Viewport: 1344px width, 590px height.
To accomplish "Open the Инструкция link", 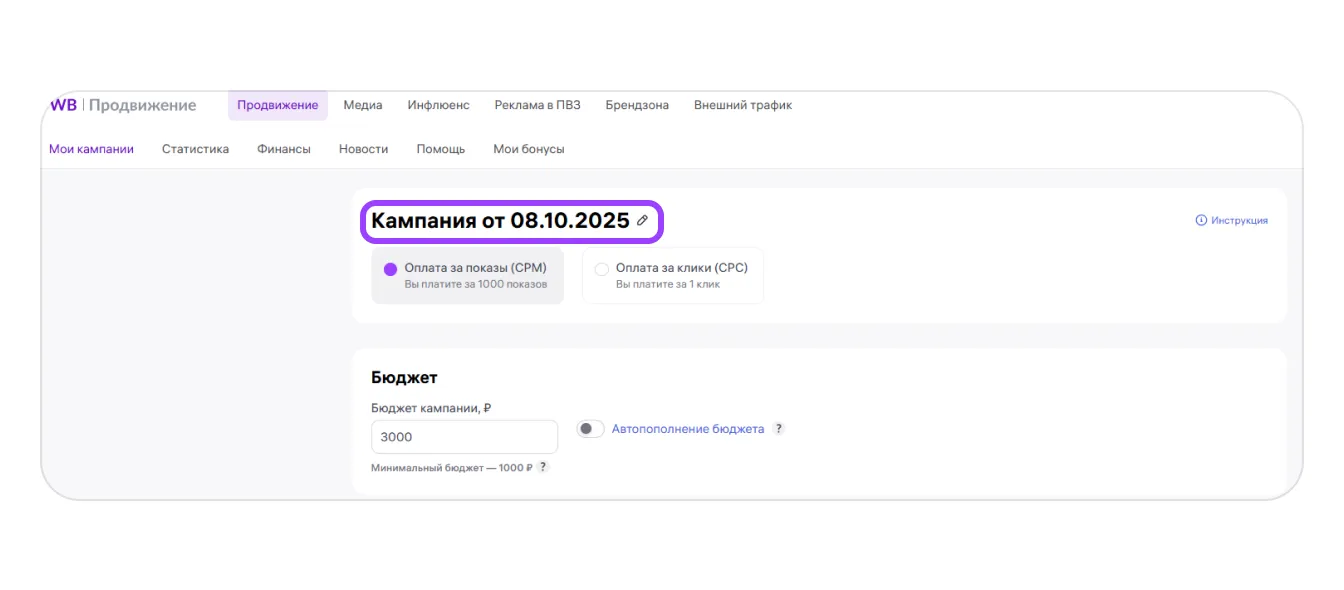I will [x=1232, y=220].
